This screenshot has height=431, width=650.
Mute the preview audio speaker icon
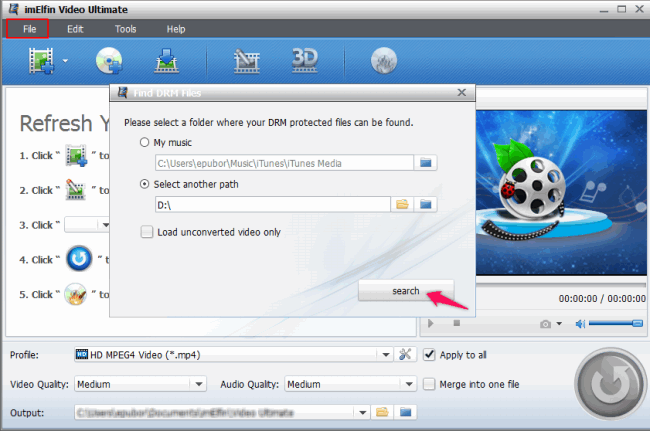point(580,324)
